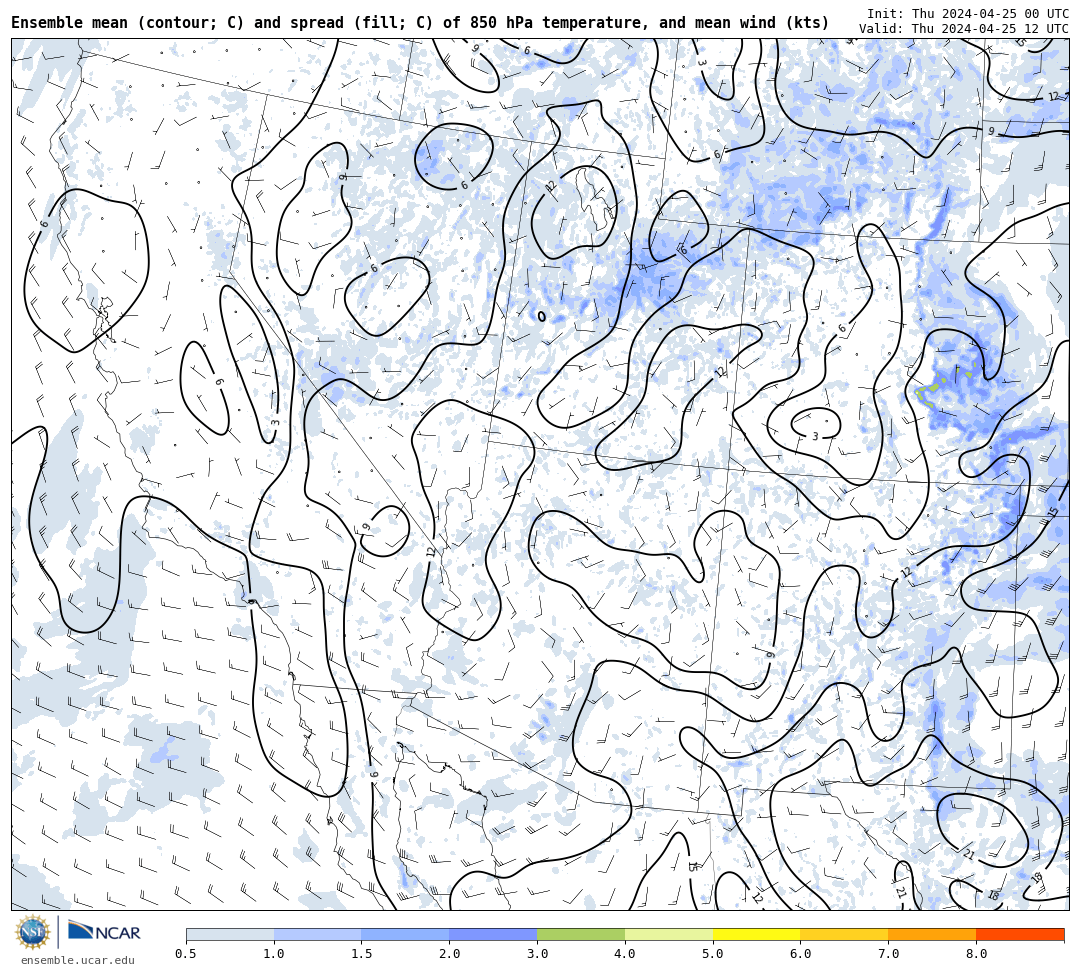Select the 5.0–6.0 yellow swatch
1080x973 pixels.
pyautogui.click(x=757, y=934)
